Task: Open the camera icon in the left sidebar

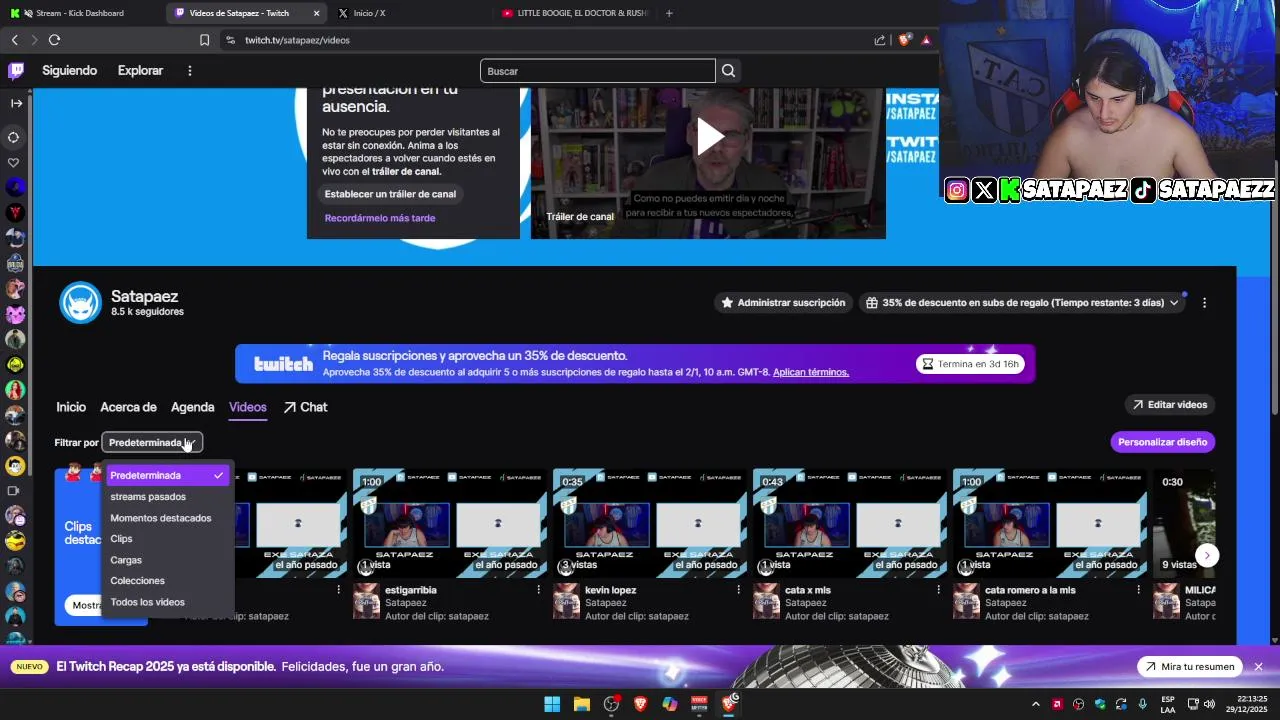Action: pyautogui.click(x=14, y=491)
